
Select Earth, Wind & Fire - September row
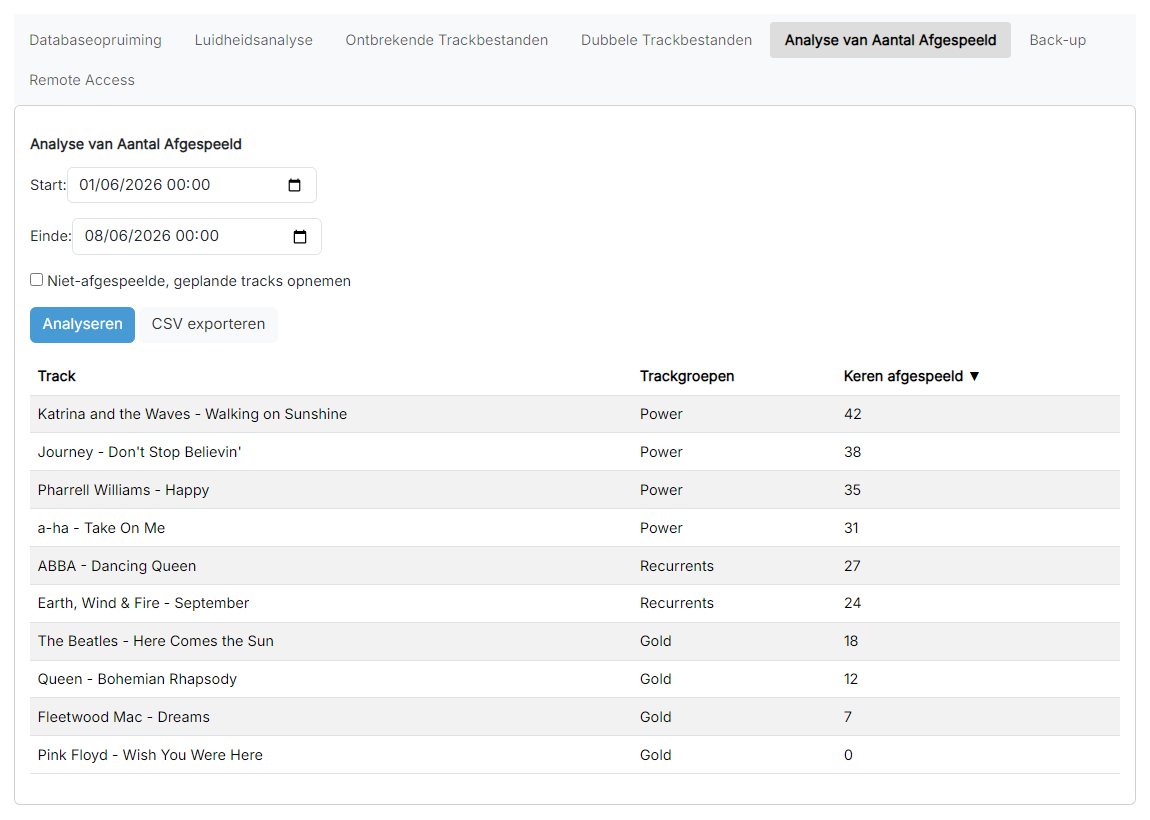click(x=575, y=603)
